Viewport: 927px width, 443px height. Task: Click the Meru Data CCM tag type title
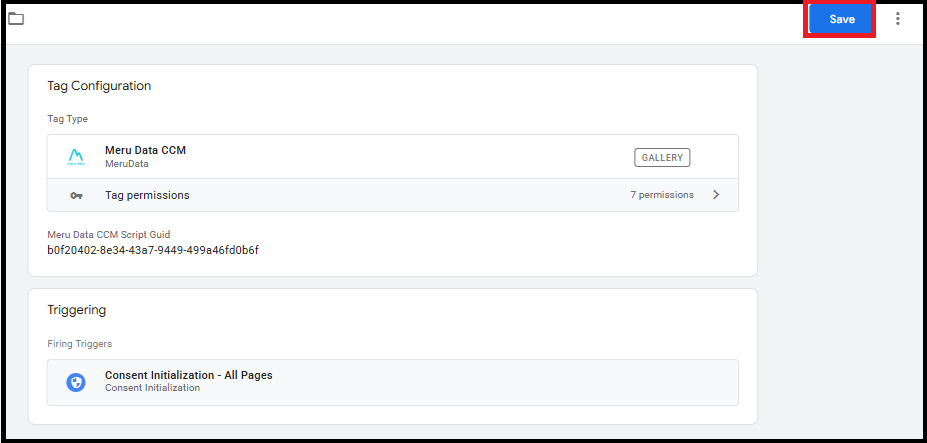click(145, 150)
